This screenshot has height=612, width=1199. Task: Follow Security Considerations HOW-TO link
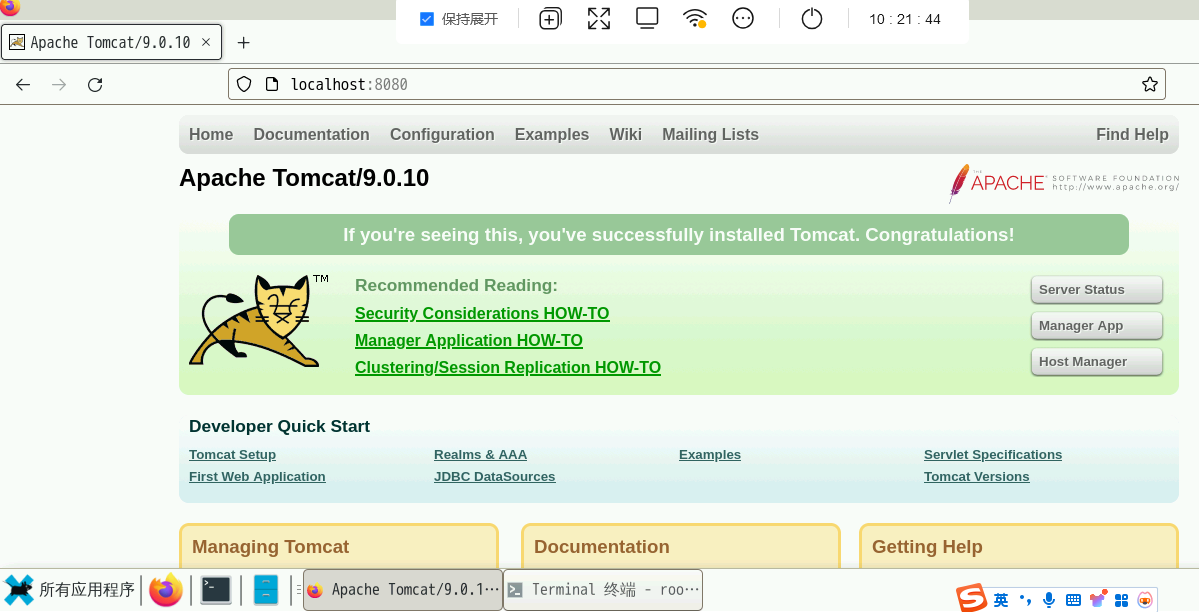pyautogui.click(x=482, y=314)
